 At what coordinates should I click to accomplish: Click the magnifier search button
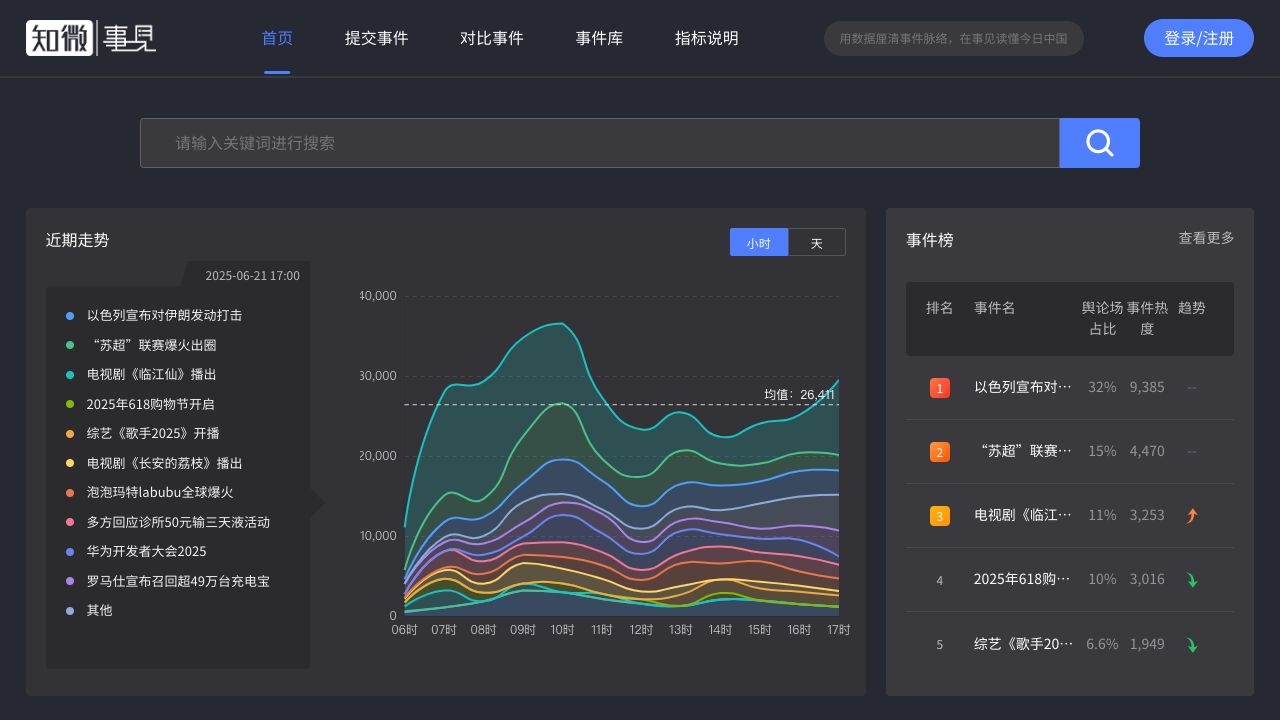tap(1099, 143)
